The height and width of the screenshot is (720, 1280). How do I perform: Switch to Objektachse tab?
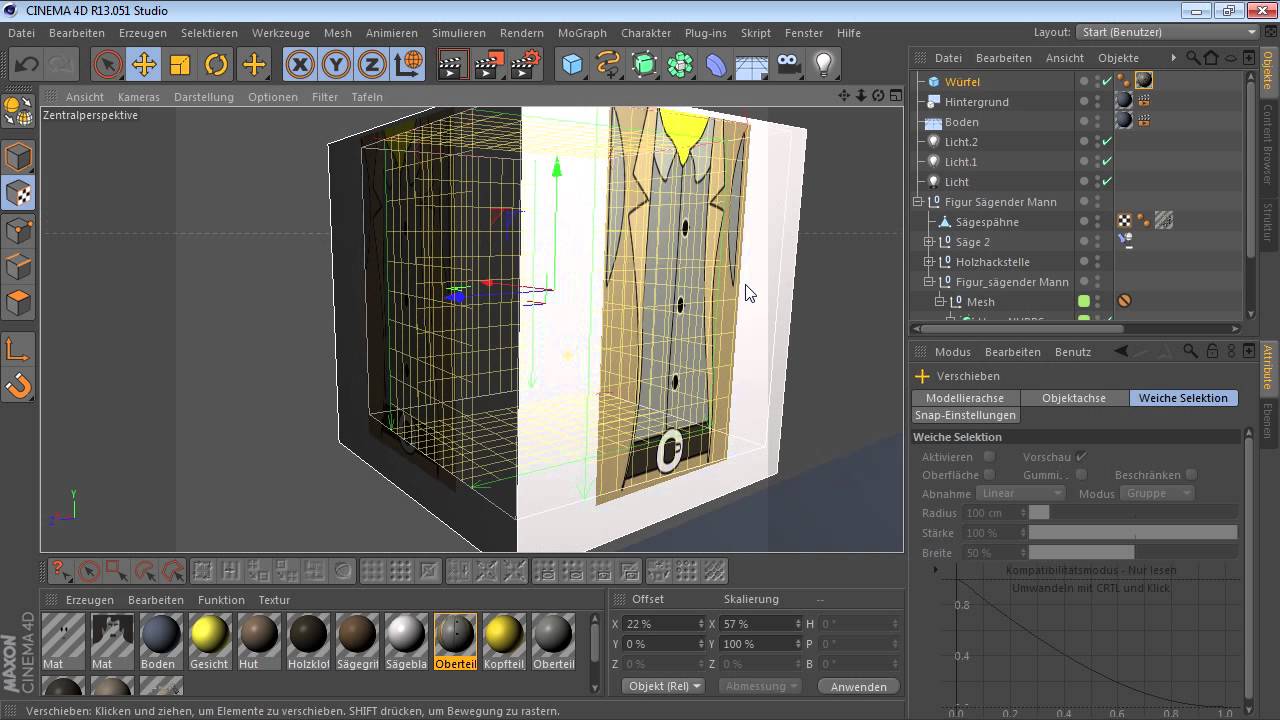pos(1074,398)
